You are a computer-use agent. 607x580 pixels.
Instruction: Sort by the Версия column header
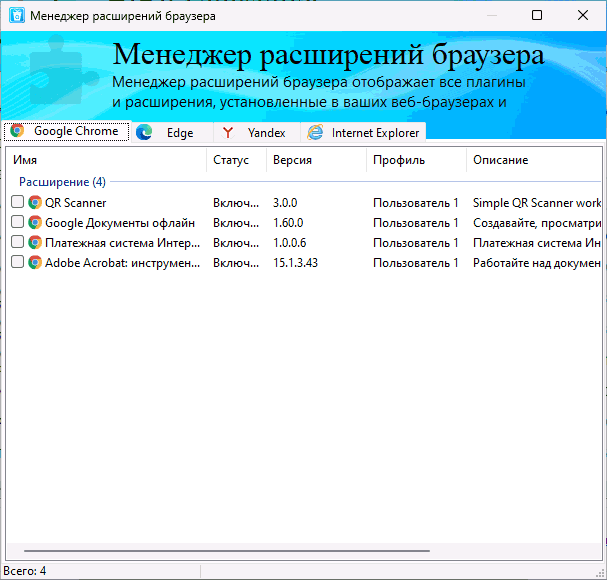[316, 160]
